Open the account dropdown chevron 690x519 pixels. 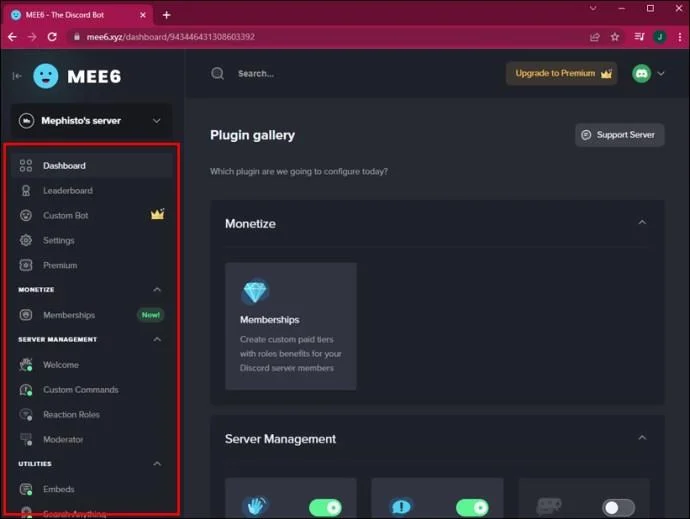tap(661, 74)
